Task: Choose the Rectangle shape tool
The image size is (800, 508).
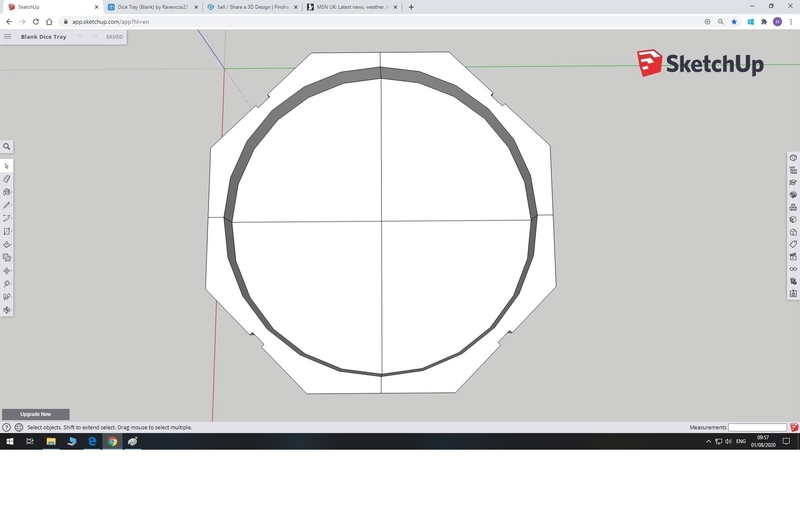Action: click(7, 232)
